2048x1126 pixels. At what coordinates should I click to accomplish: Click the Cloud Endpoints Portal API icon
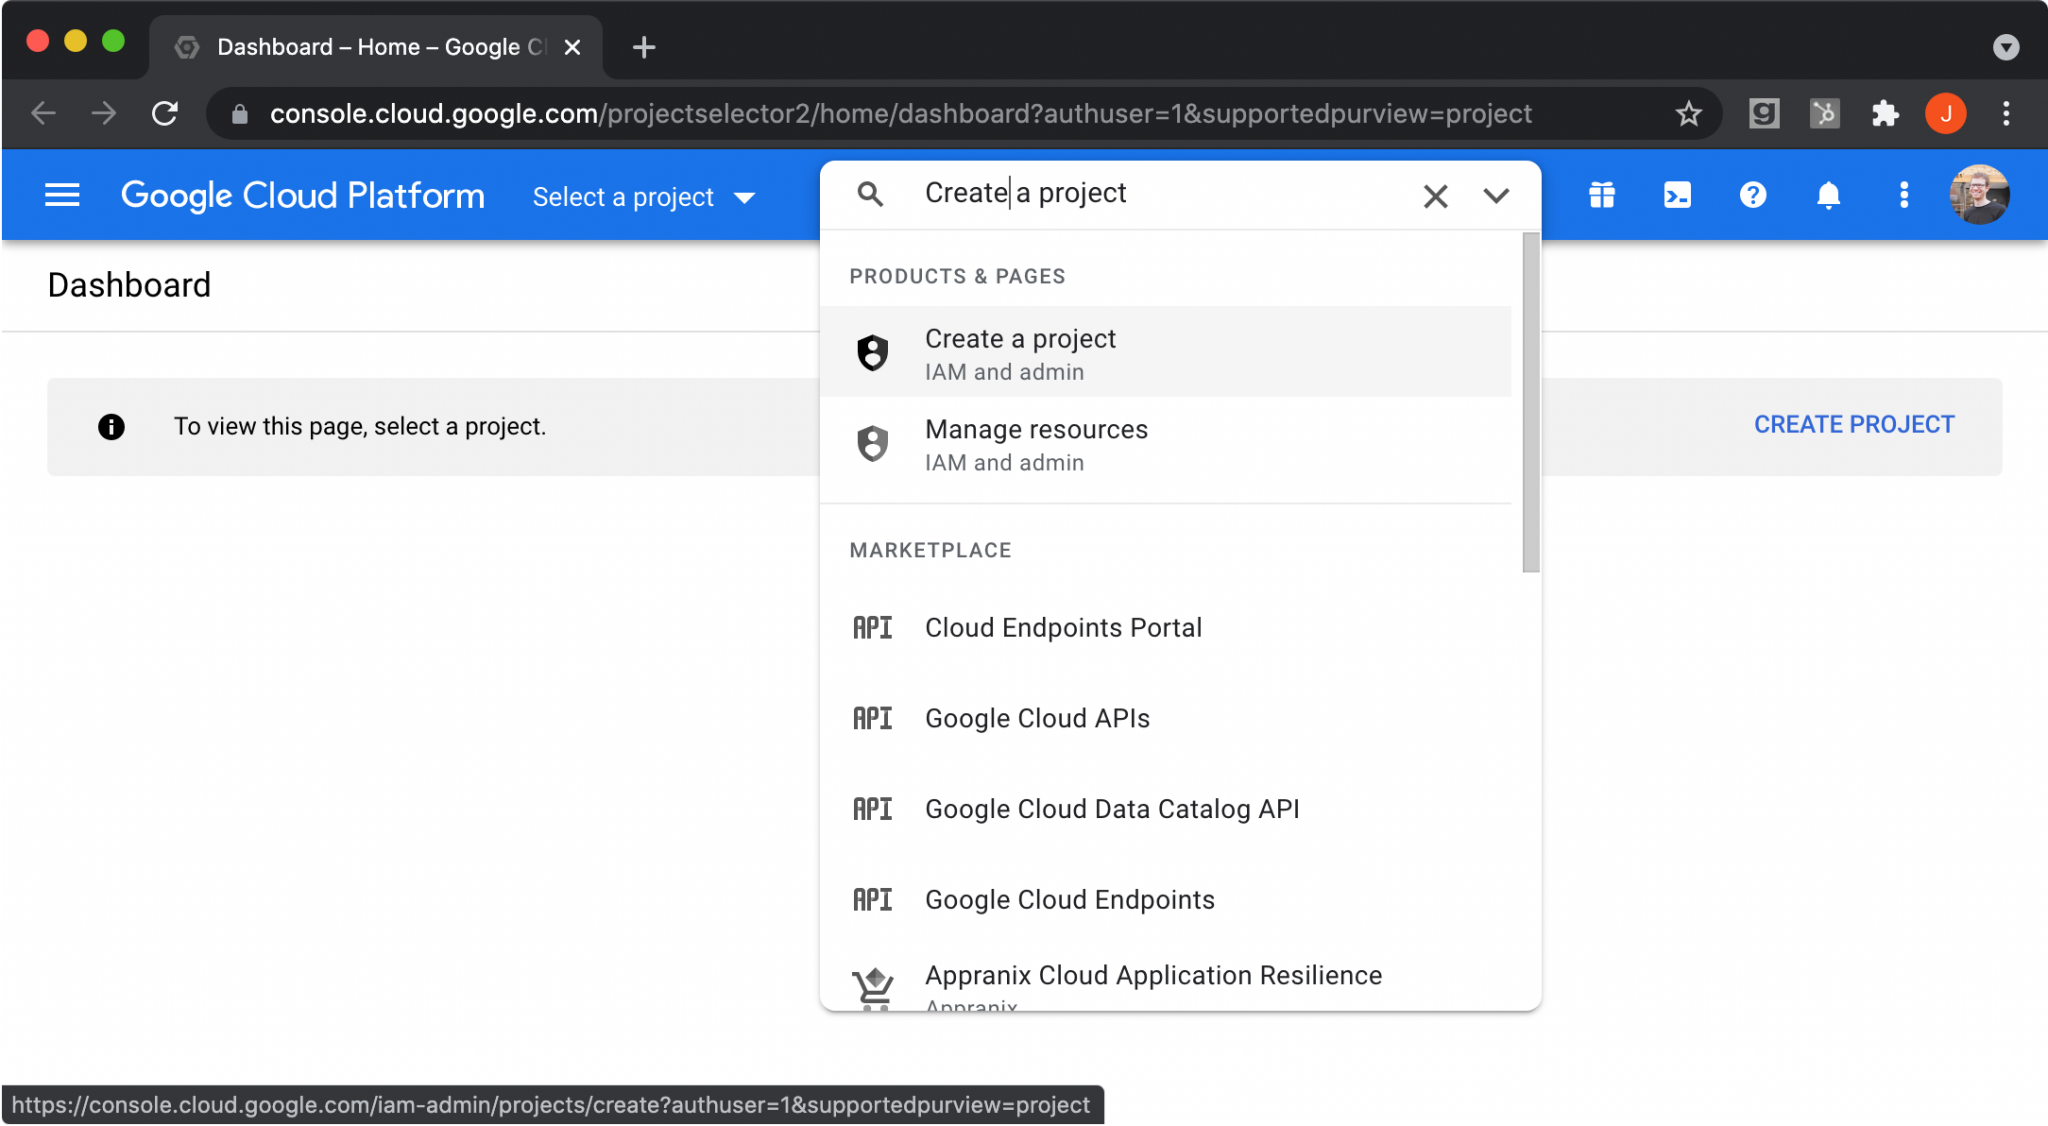(872, 628)
